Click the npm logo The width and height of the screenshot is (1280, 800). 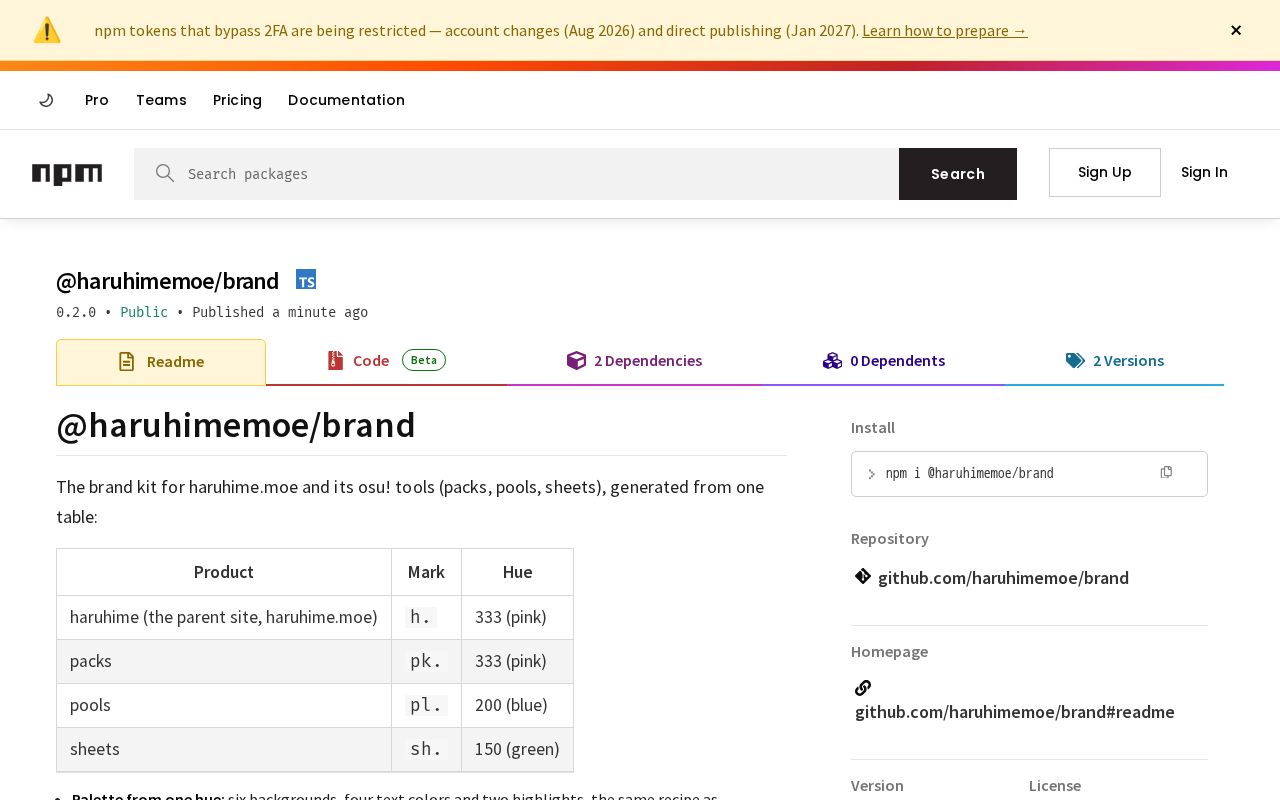click(67, 174)
